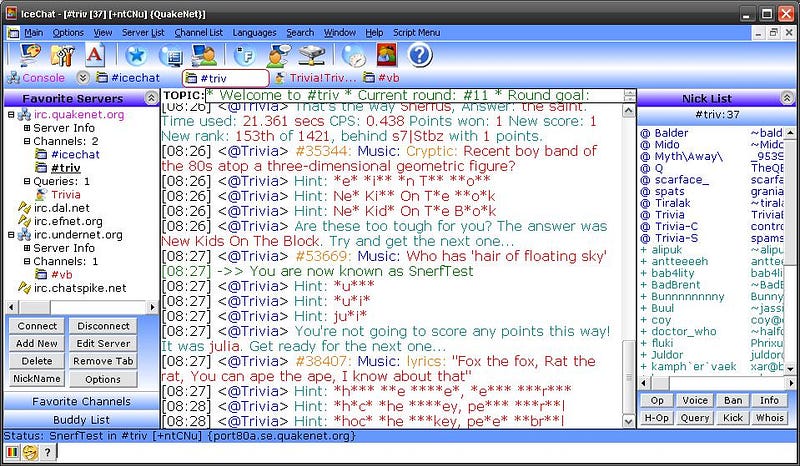Screen dimensions: 800x466
Task: Switch to the Console tab
Action: pos(36,78)
